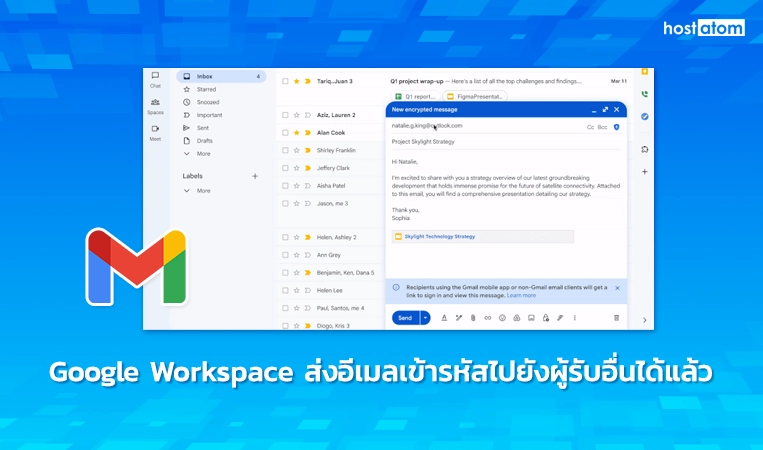Toggle confidential mode lock icon

(546, 318)
